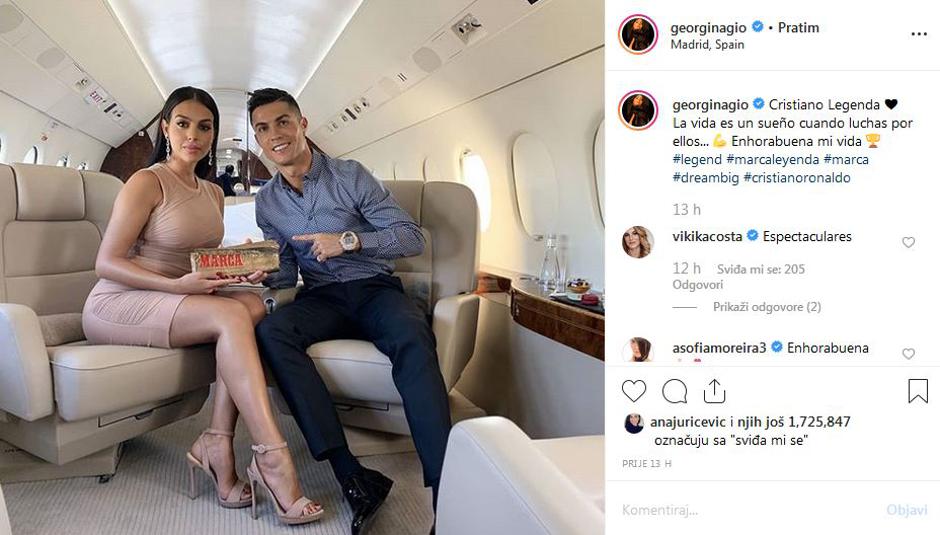
Task: Like the post with the heart icon
Action: [634, 391]
